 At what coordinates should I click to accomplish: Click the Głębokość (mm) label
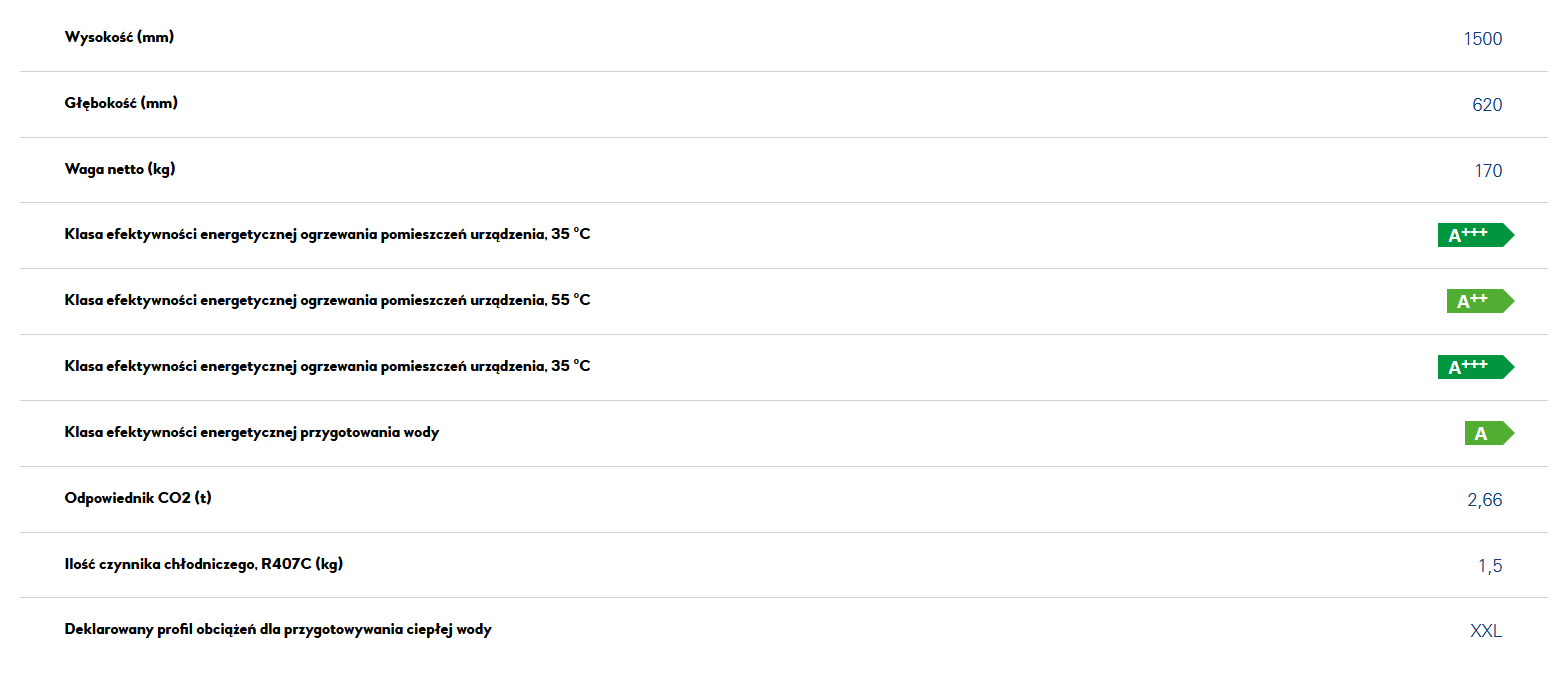pos(121,103)
